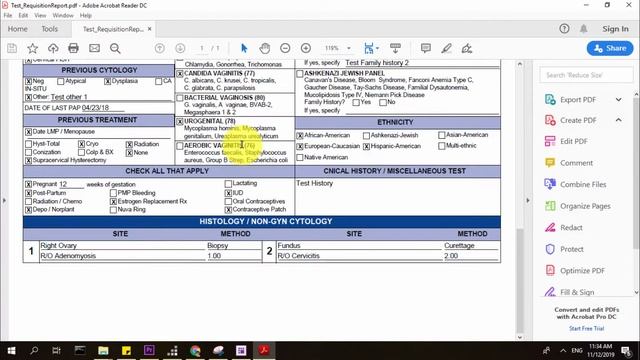This screenshot has height=360, width=640.
Task: Collapse the right tools pane
Action: coord(528,200)
